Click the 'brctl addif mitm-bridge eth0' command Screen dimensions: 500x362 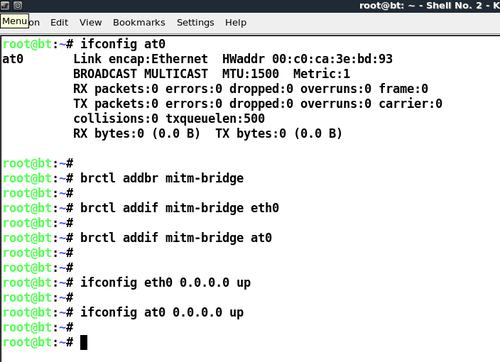pyautogui.click(x=179, y=208)
